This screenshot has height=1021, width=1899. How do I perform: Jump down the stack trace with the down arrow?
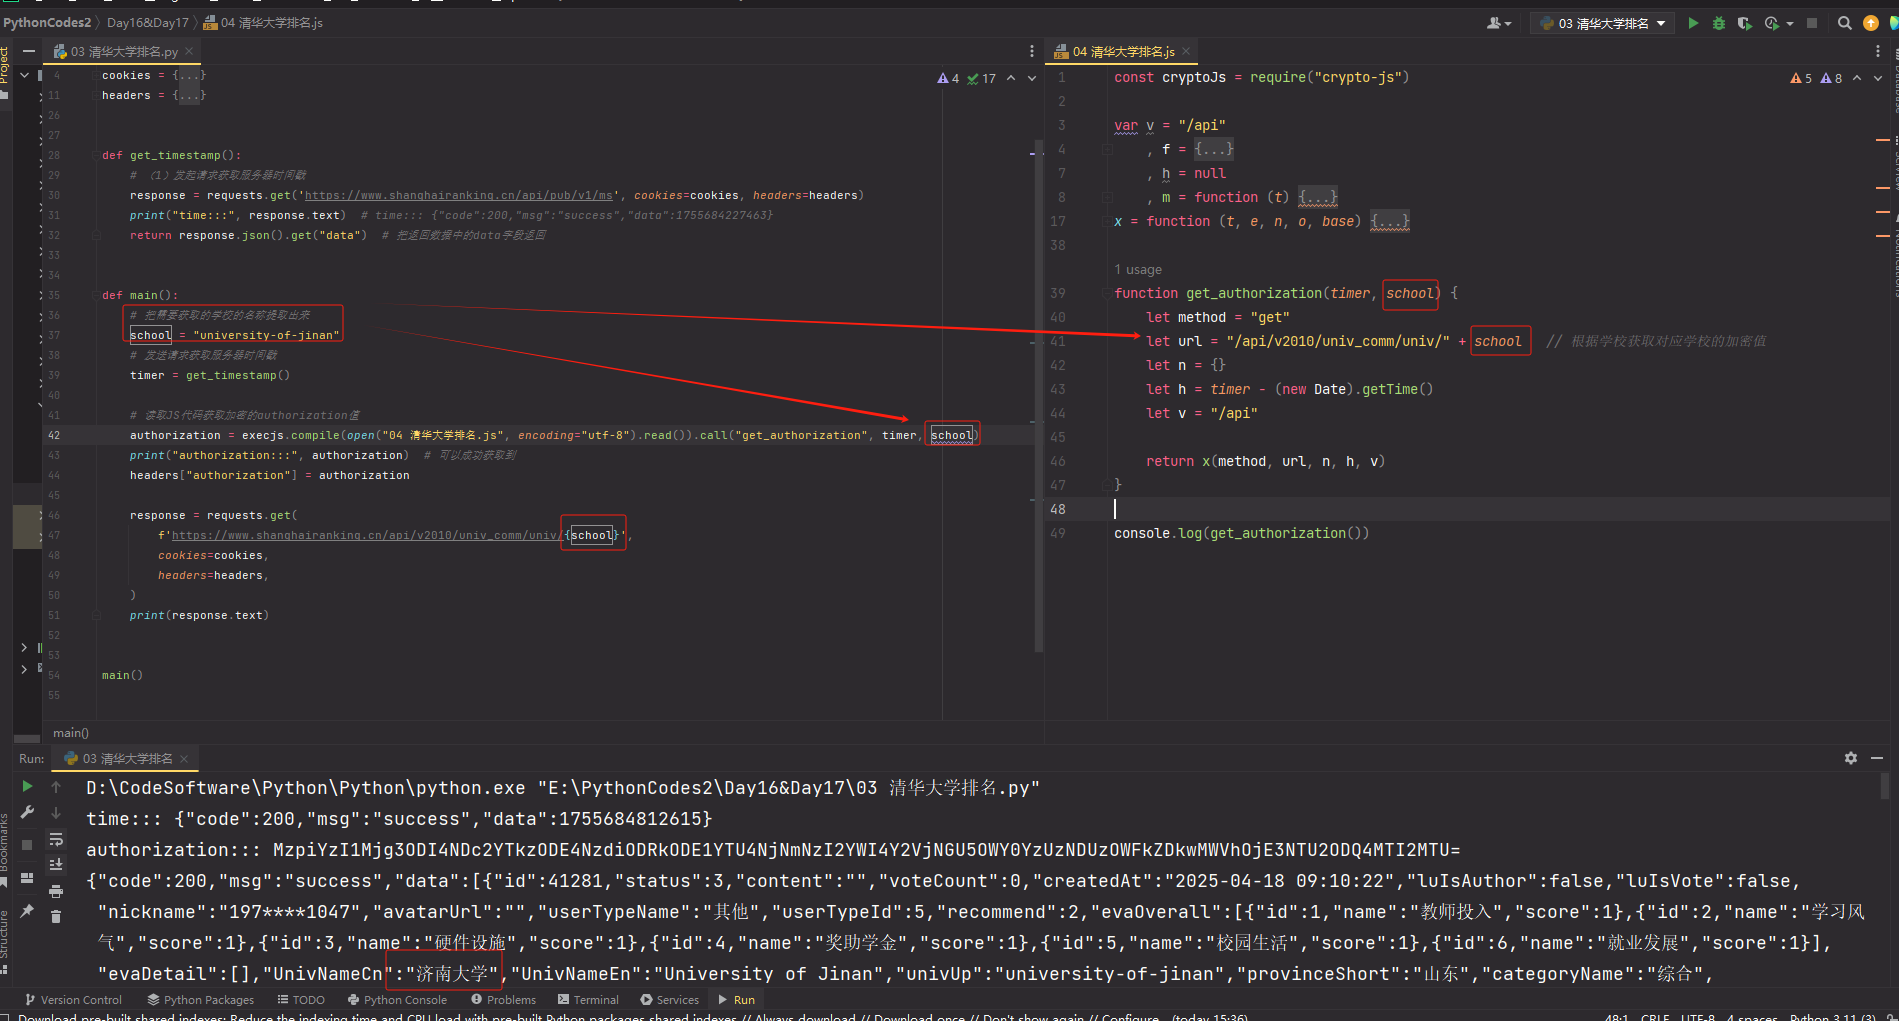(x=56, y=812)
